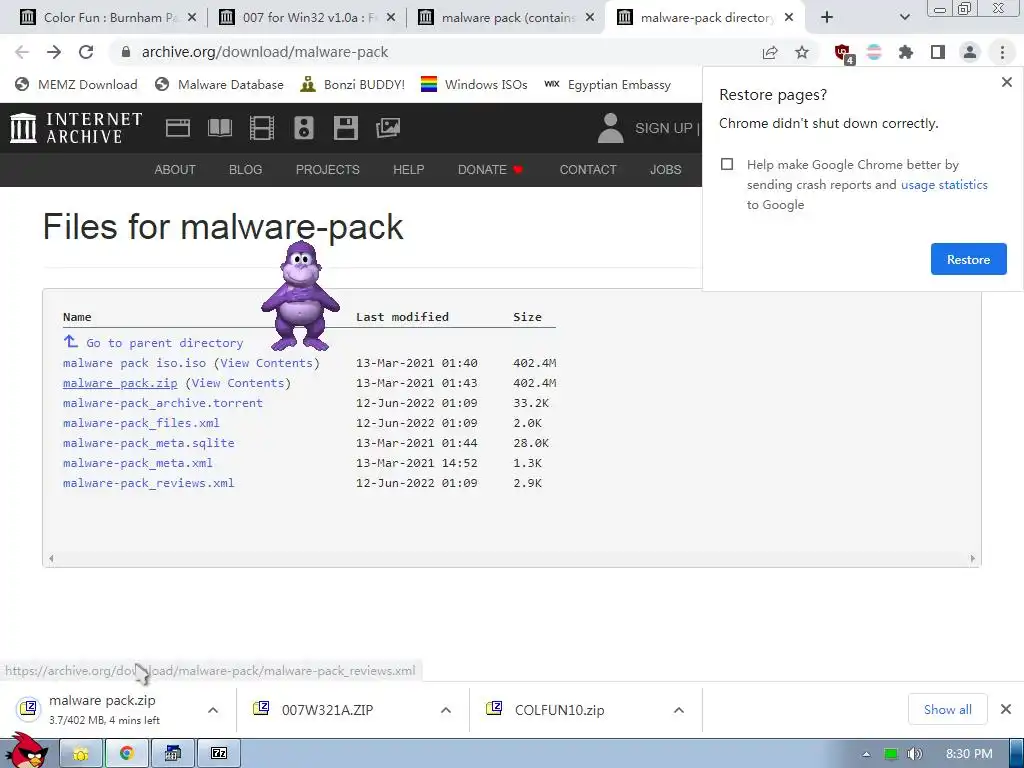Click the horizontal scrollbar right arrow

coord(972,558)
